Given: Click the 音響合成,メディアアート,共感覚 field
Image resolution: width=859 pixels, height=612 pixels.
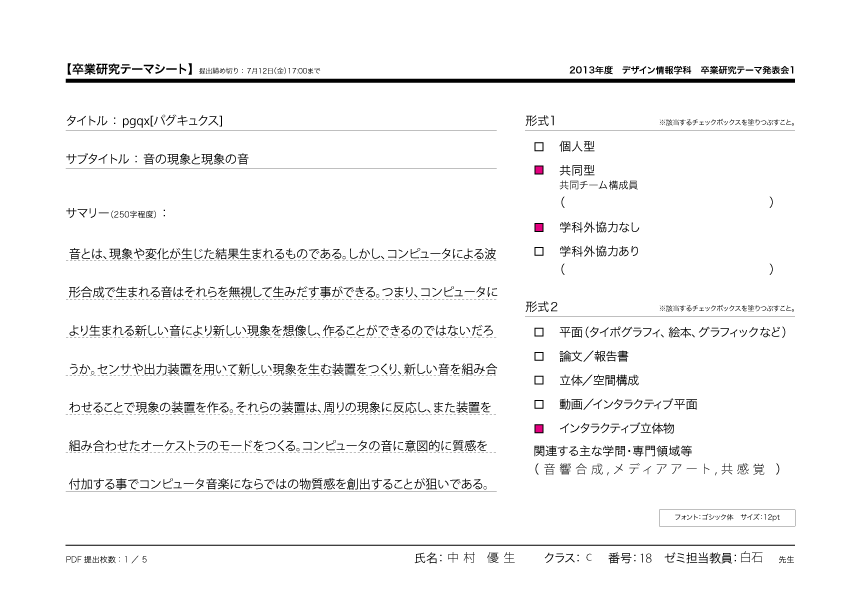Looking at the screenshot, I should (657, 469).
